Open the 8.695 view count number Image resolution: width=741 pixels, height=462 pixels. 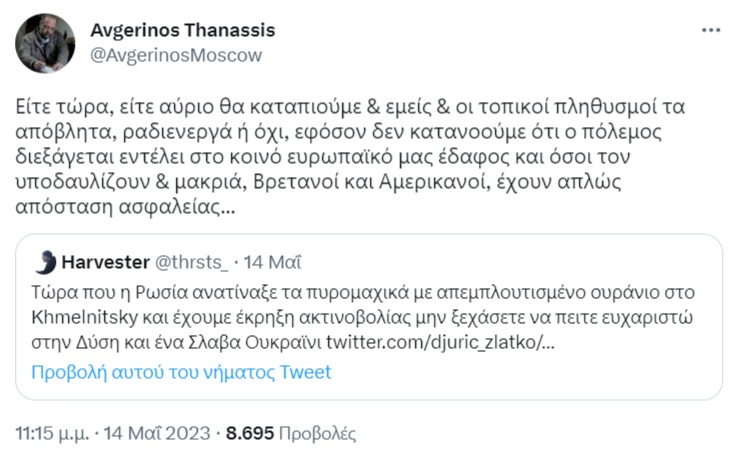point(250,433)
